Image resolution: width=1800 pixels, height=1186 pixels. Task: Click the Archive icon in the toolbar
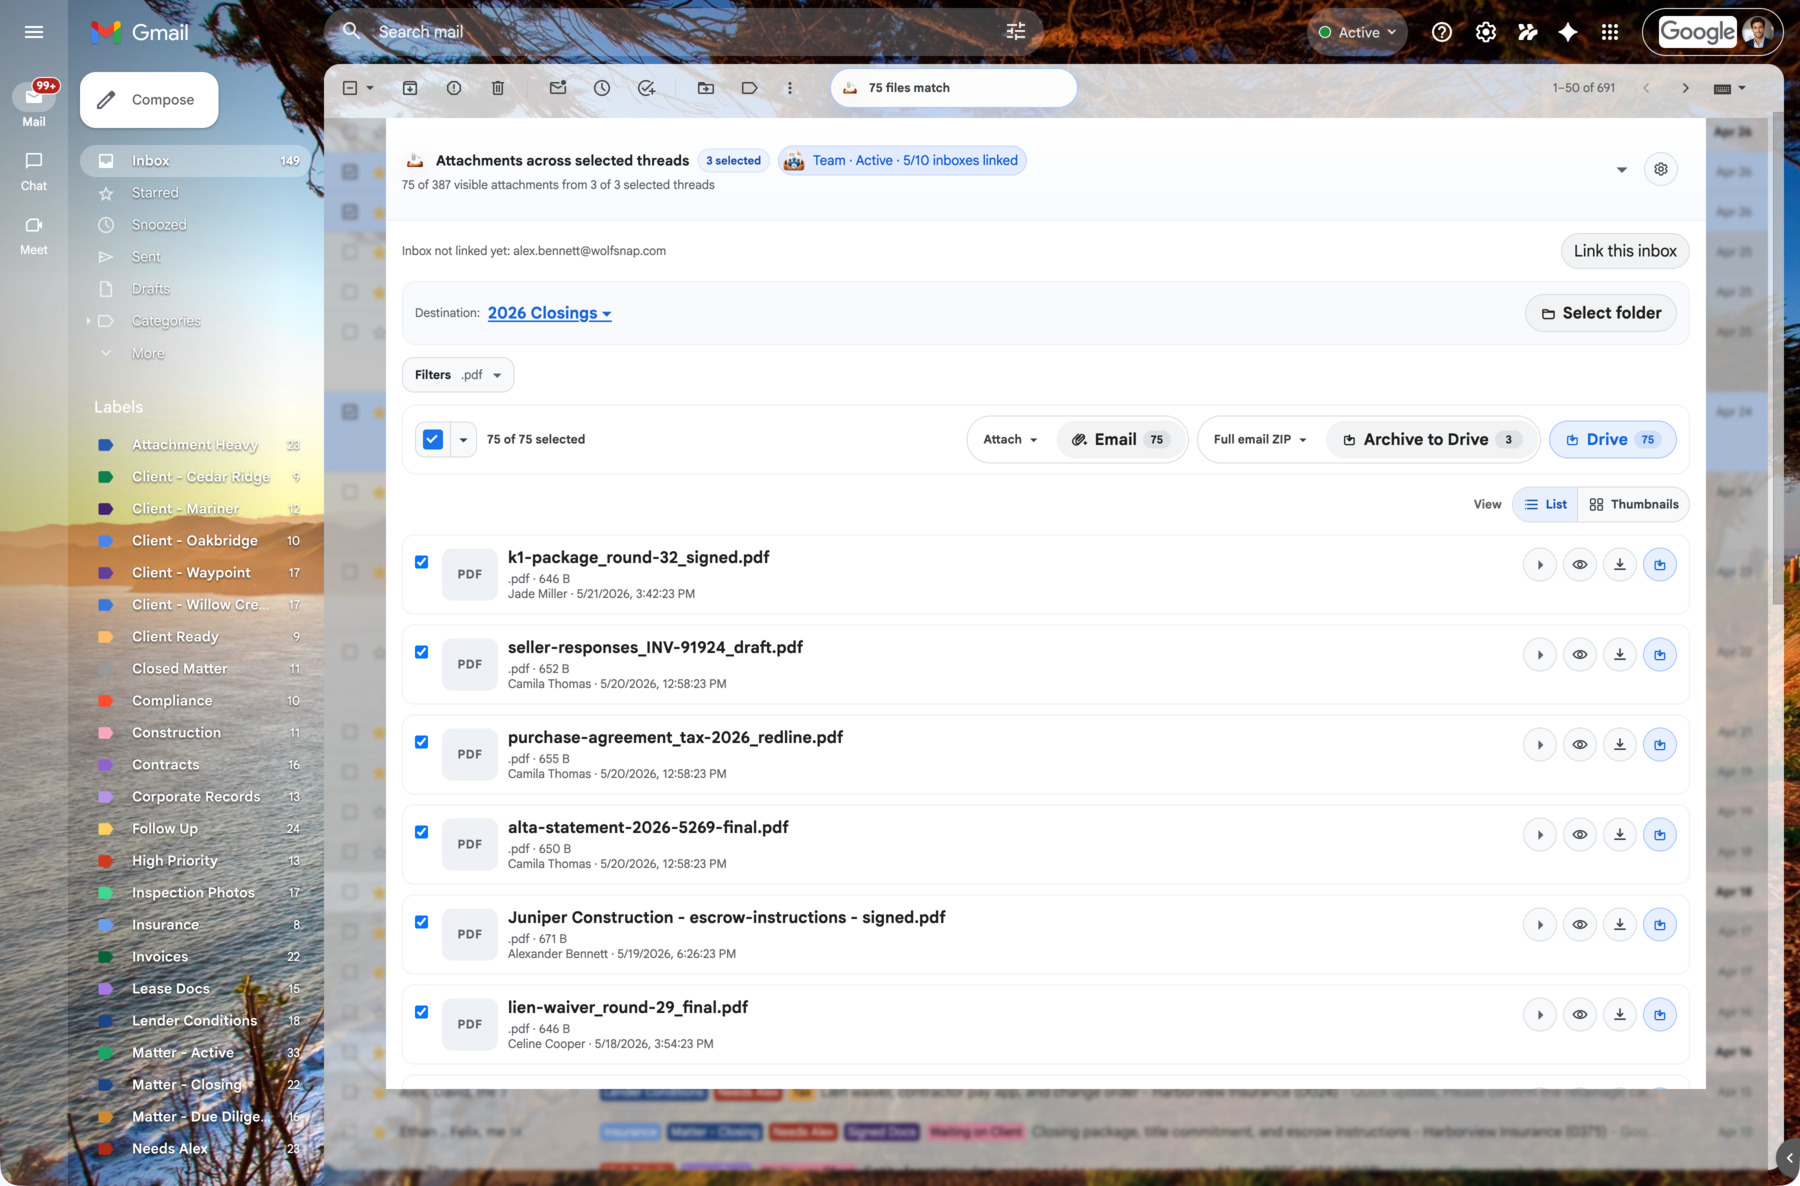(410, 88)
